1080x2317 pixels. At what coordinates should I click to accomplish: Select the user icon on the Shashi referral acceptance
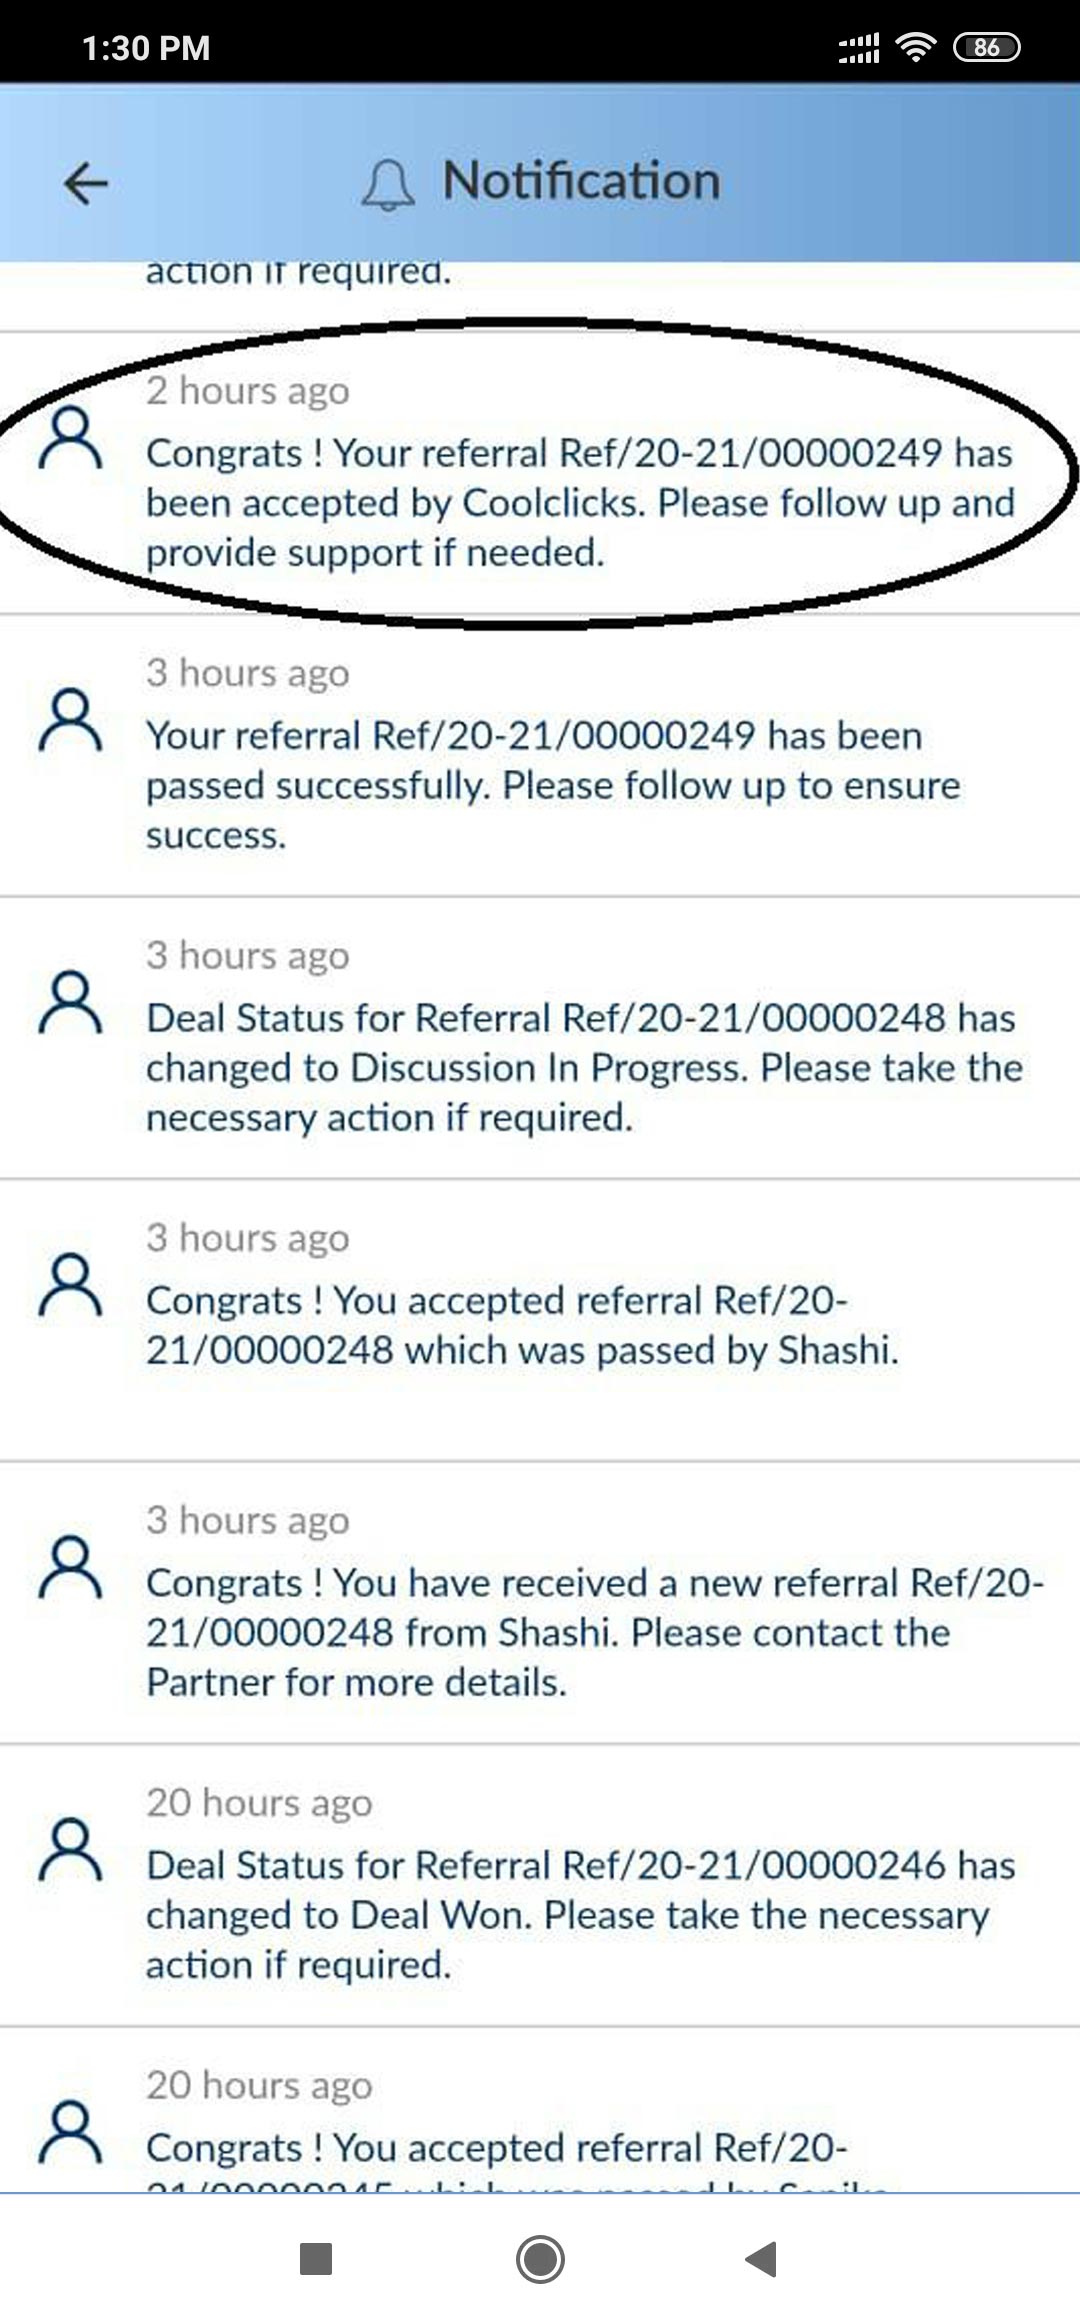(x=68, y=1287)
